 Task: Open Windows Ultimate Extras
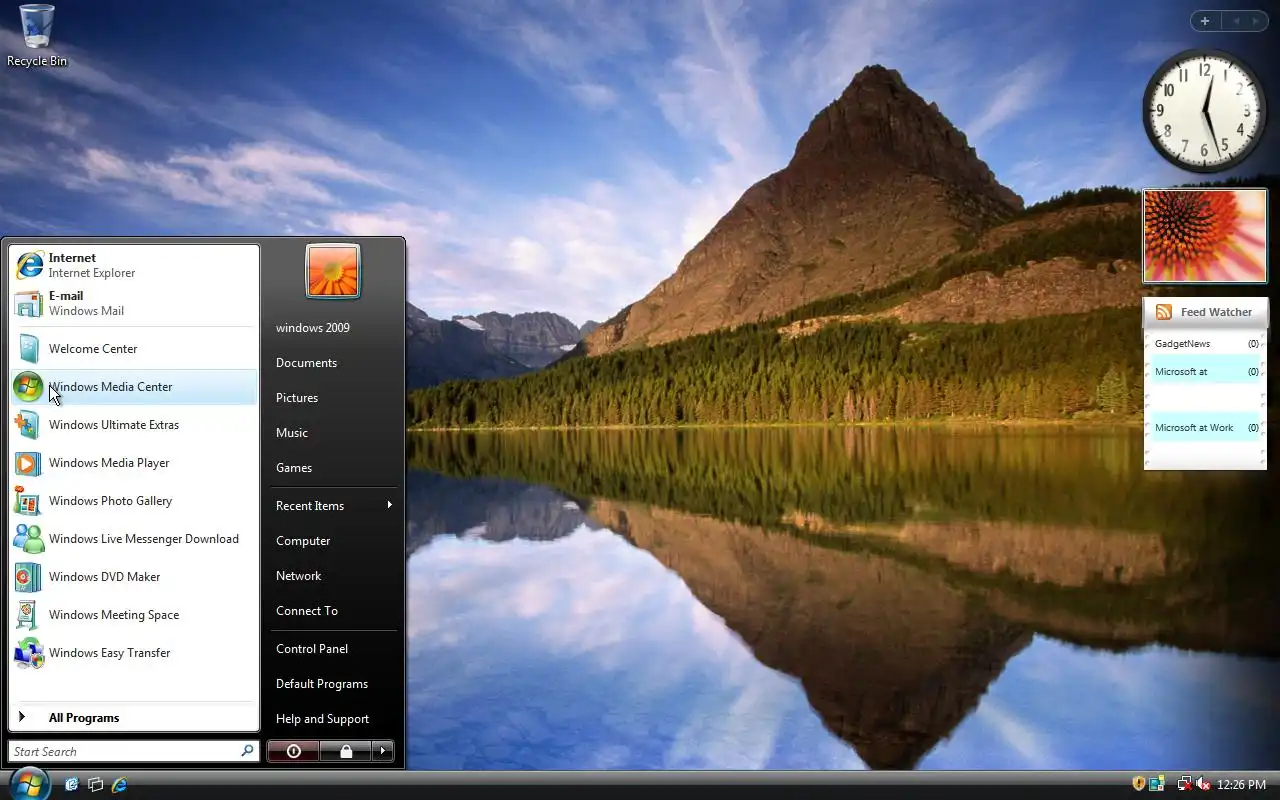pos(134,425)
